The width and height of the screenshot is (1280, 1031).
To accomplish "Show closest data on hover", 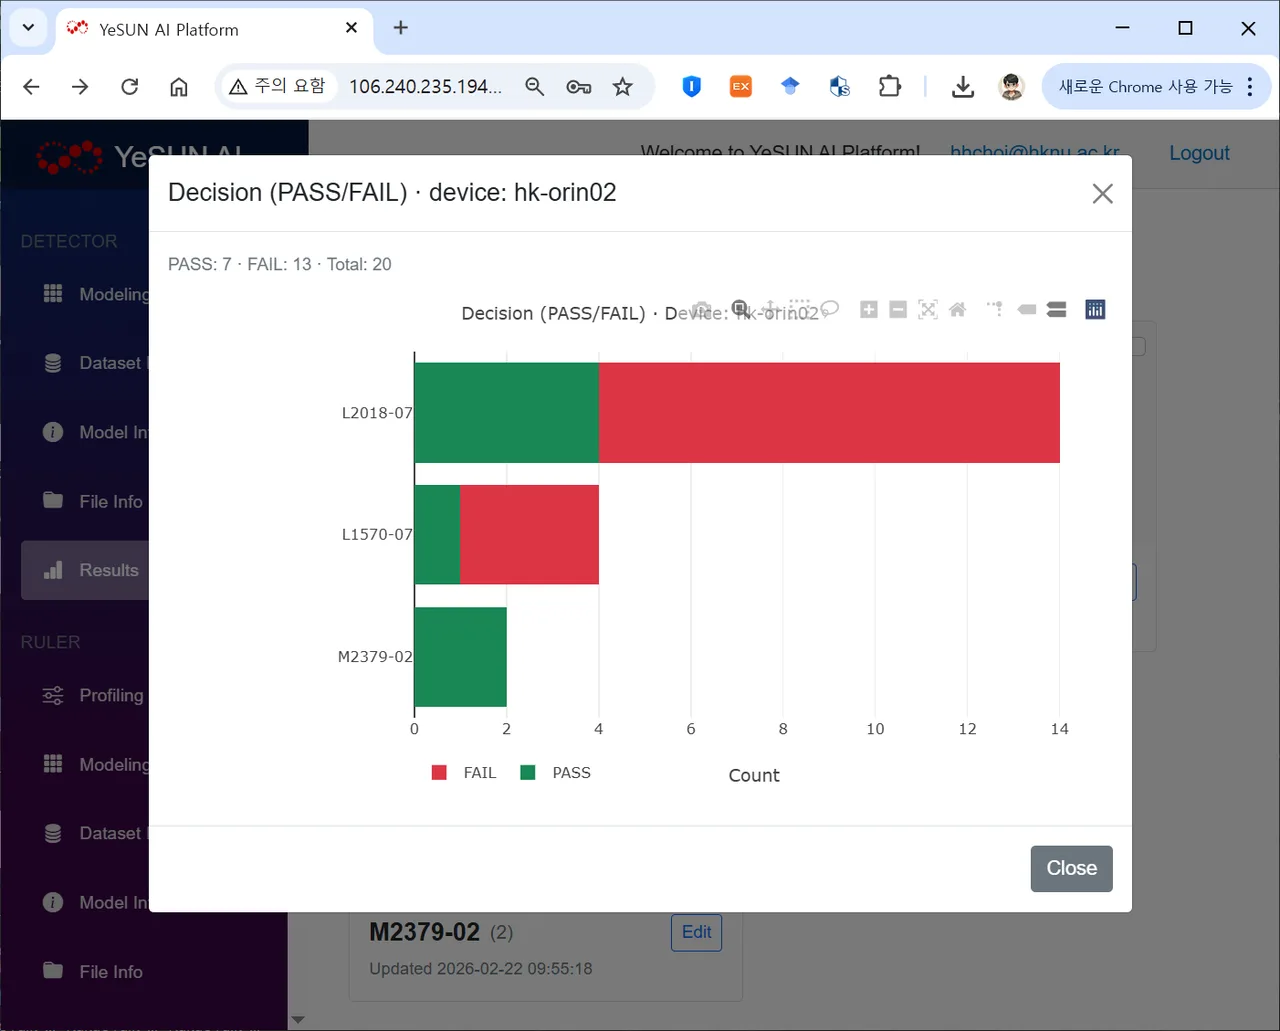I will coord(1027,310).
